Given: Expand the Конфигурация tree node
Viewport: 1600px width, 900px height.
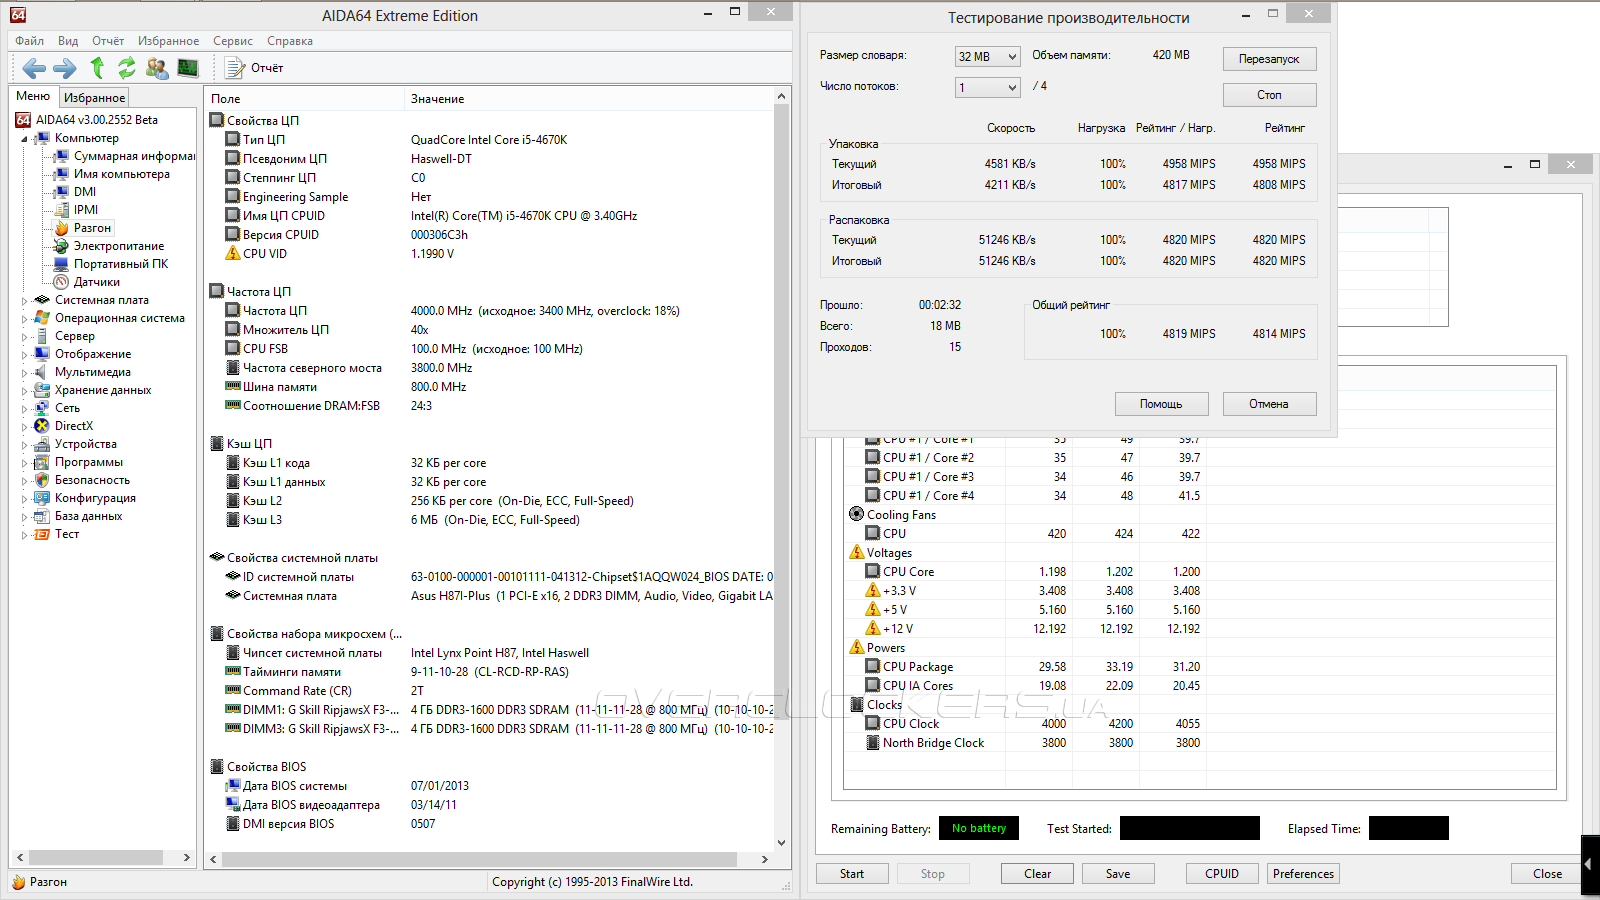Looking at the screenshot, I should (x=25, y=499).
